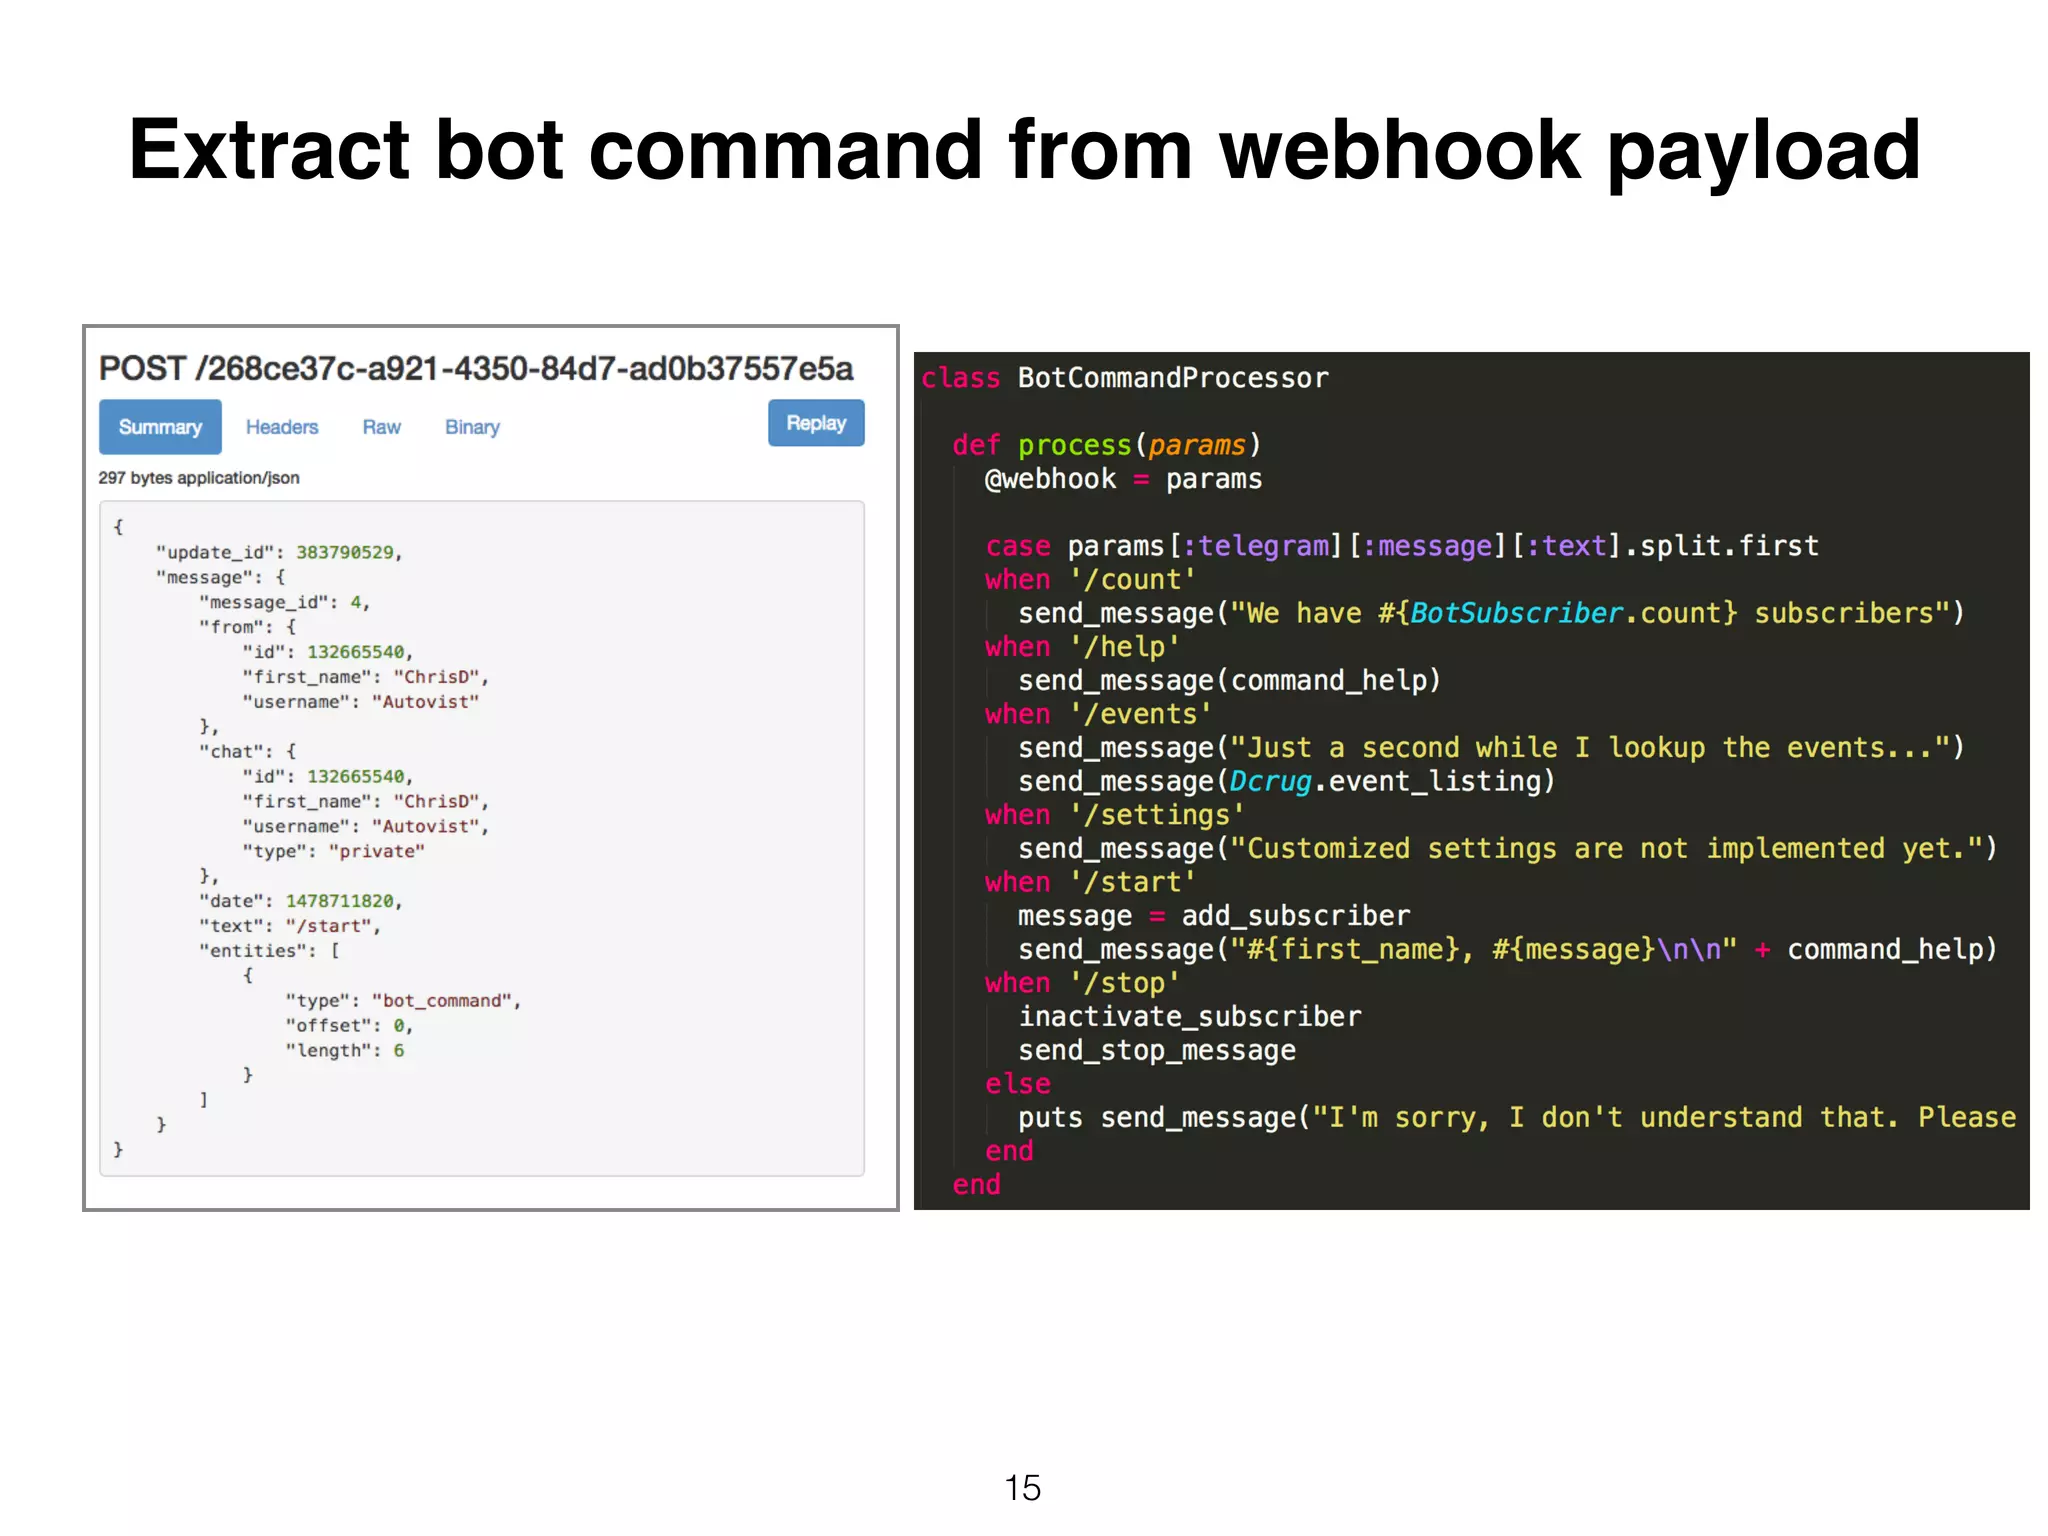The height and width of the screenshot is (1536, 2048).
Task: Click the "from": { line
Action: (248, 627)
